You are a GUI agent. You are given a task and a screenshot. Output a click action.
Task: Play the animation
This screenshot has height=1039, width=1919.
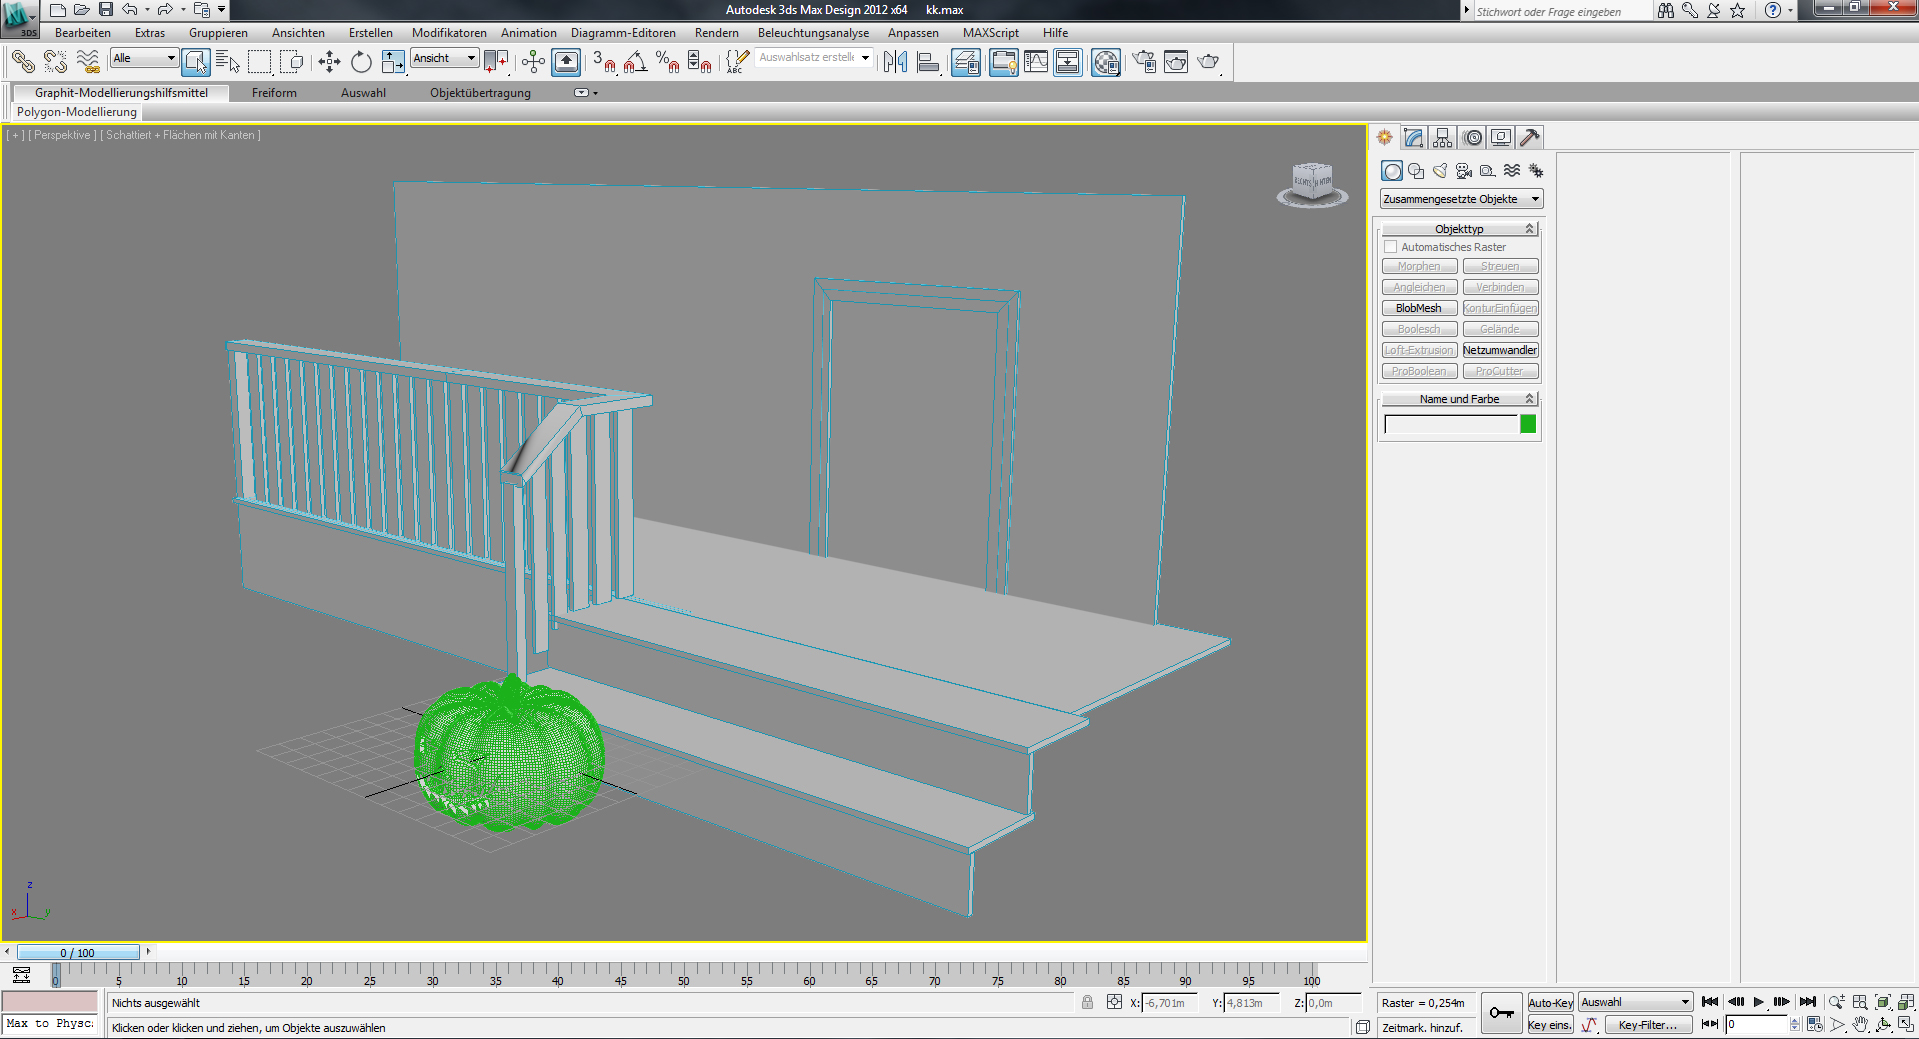(1759, 1002)
